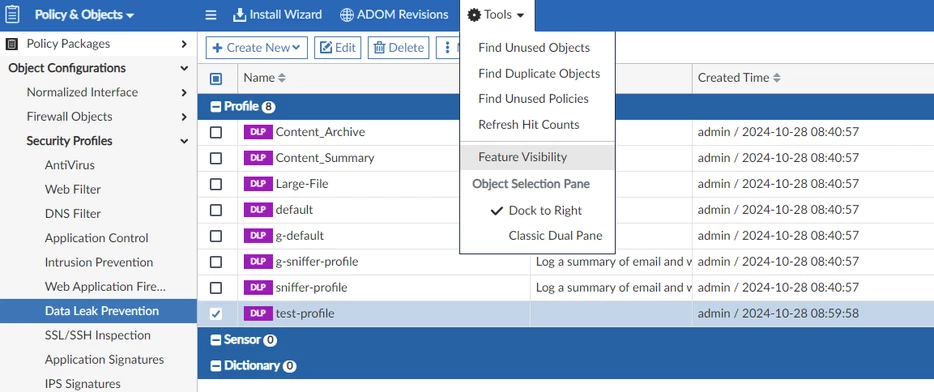This screenshot has height=392, width=934.
Task: Open the Install Wizard
Action: pos(277,15)
